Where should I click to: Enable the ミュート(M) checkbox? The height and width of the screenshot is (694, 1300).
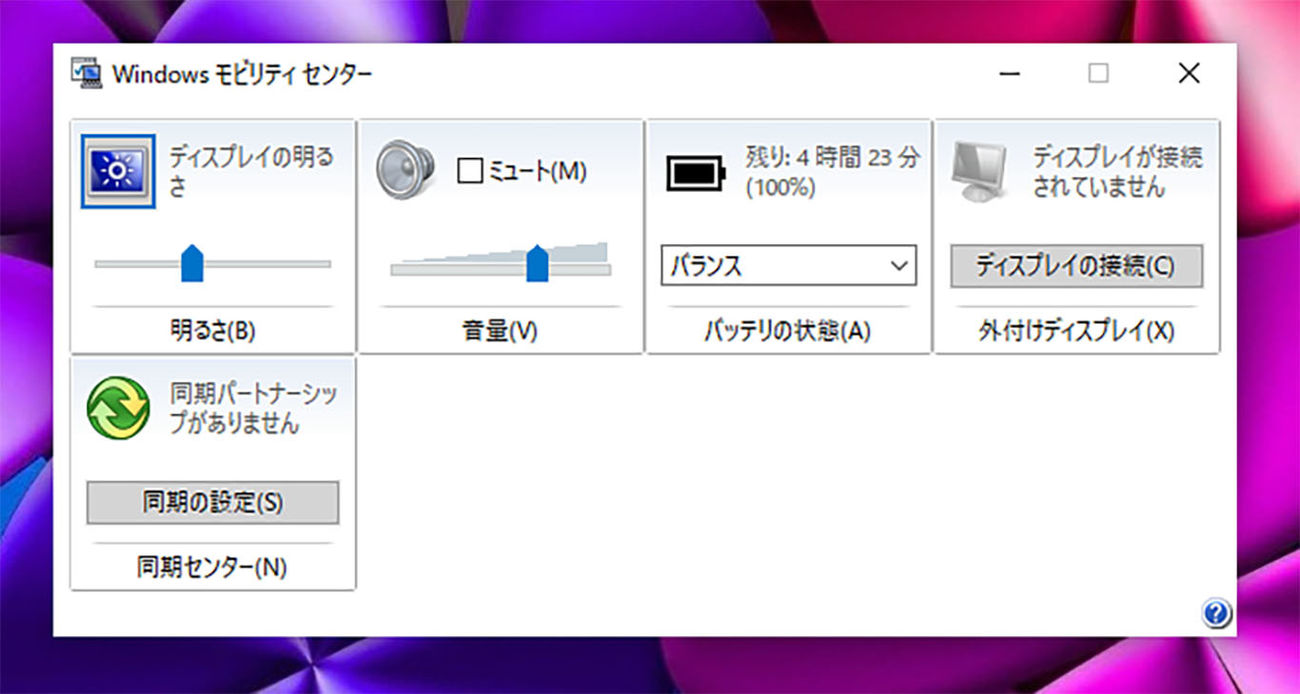[x=470, y=171]
